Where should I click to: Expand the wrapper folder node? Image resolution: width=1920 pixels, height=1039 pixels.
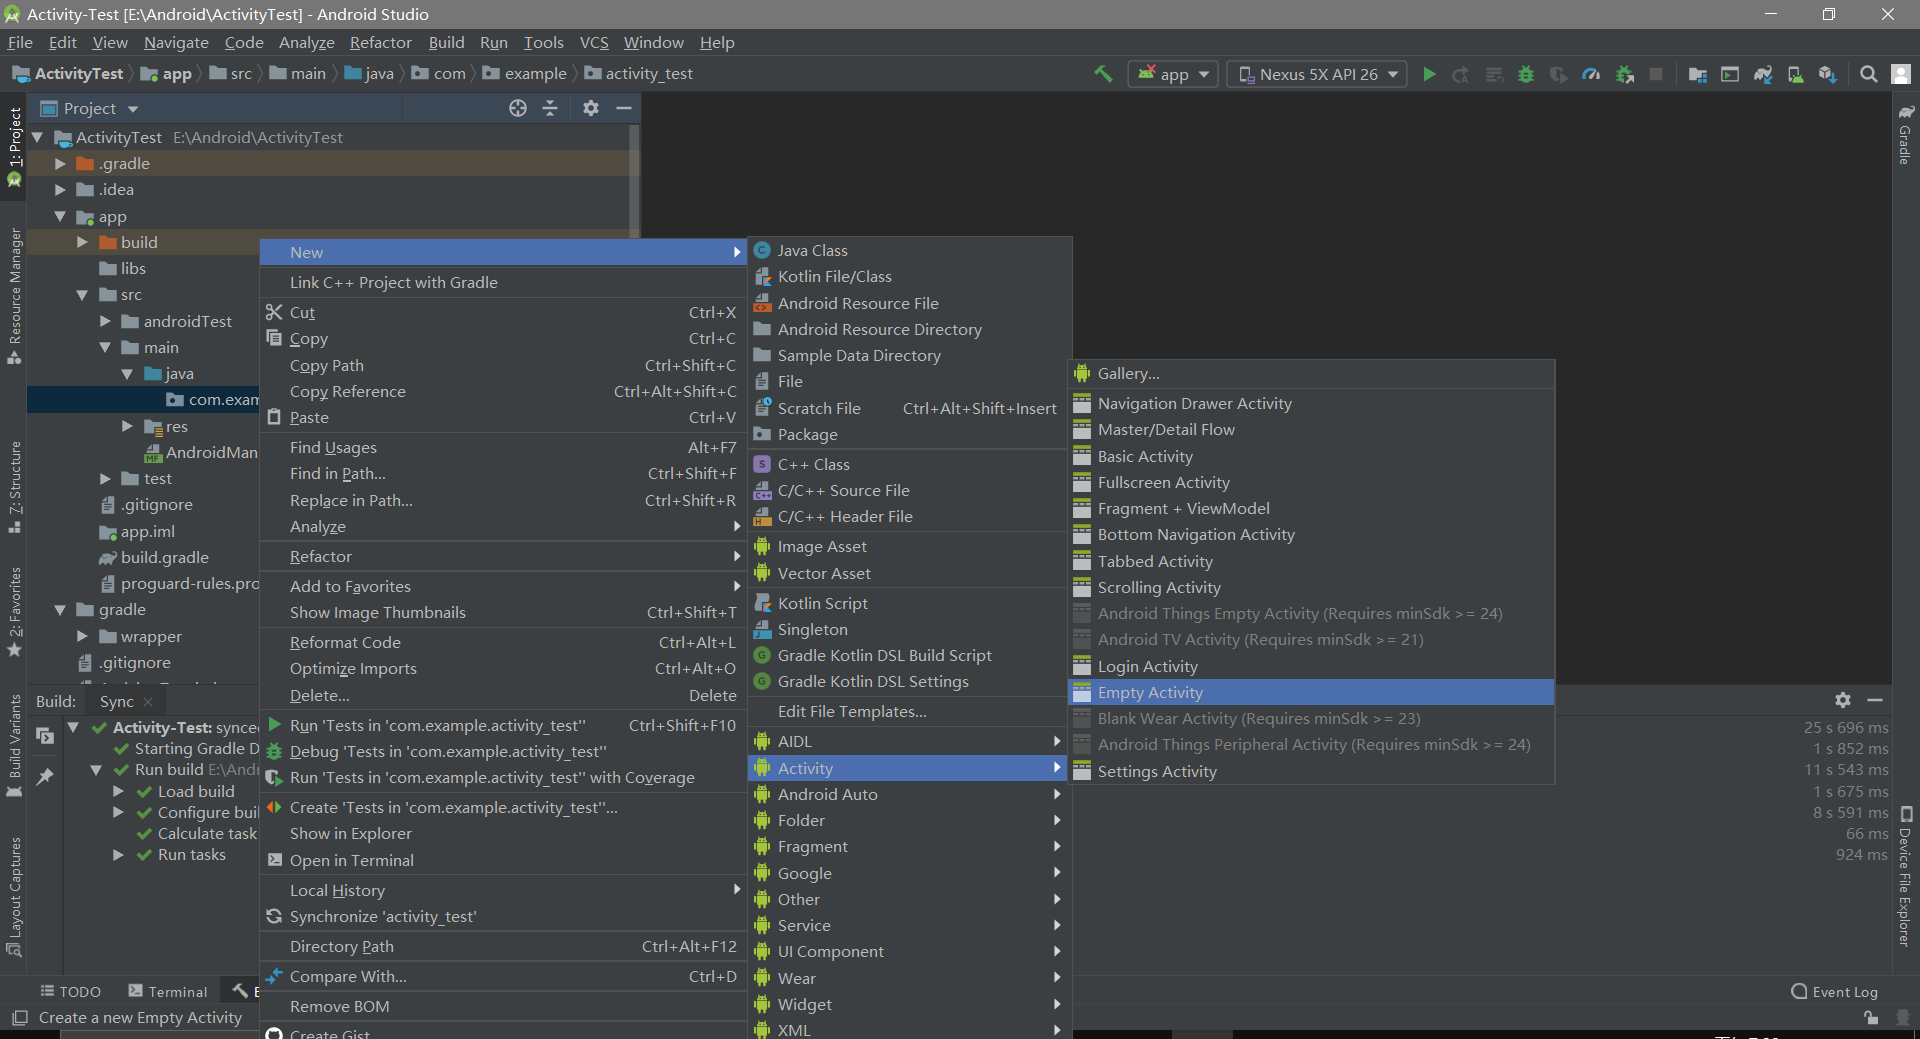[x=83, y=636]
